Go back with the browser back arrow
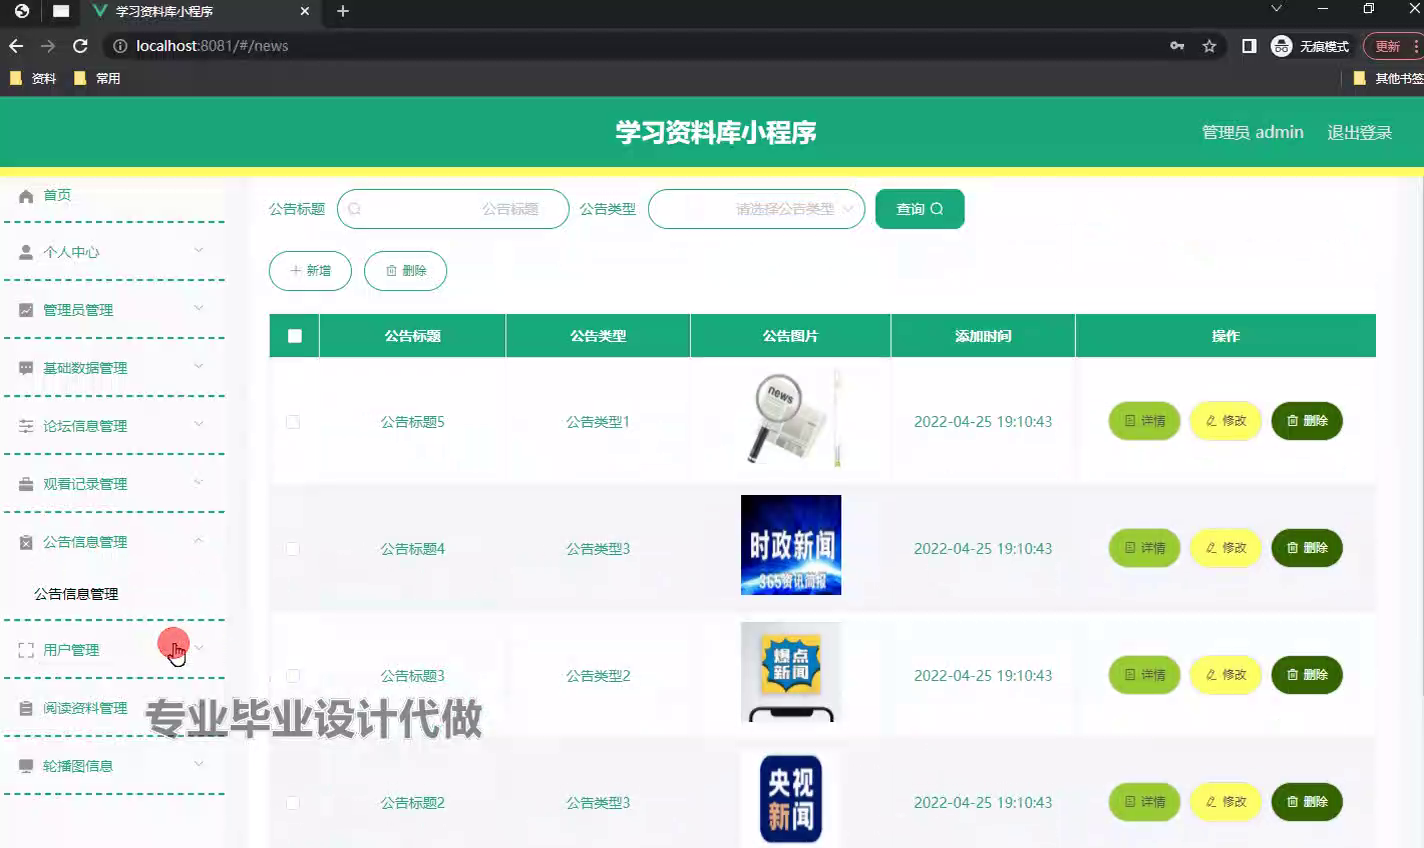 16,46
